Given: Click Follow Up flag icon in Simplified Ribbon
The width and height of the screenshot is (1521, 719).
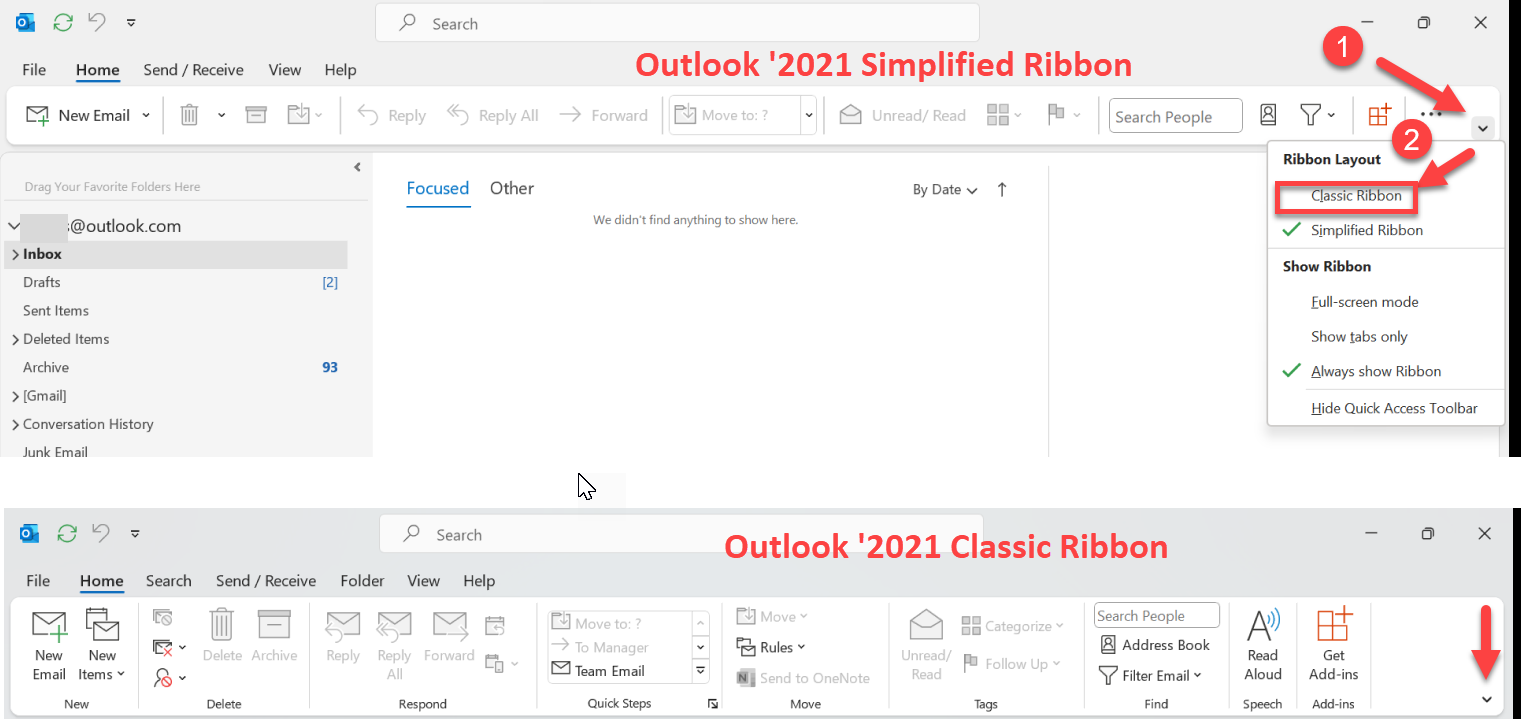Looking at the screenshot, I should tap(1056, 115).
